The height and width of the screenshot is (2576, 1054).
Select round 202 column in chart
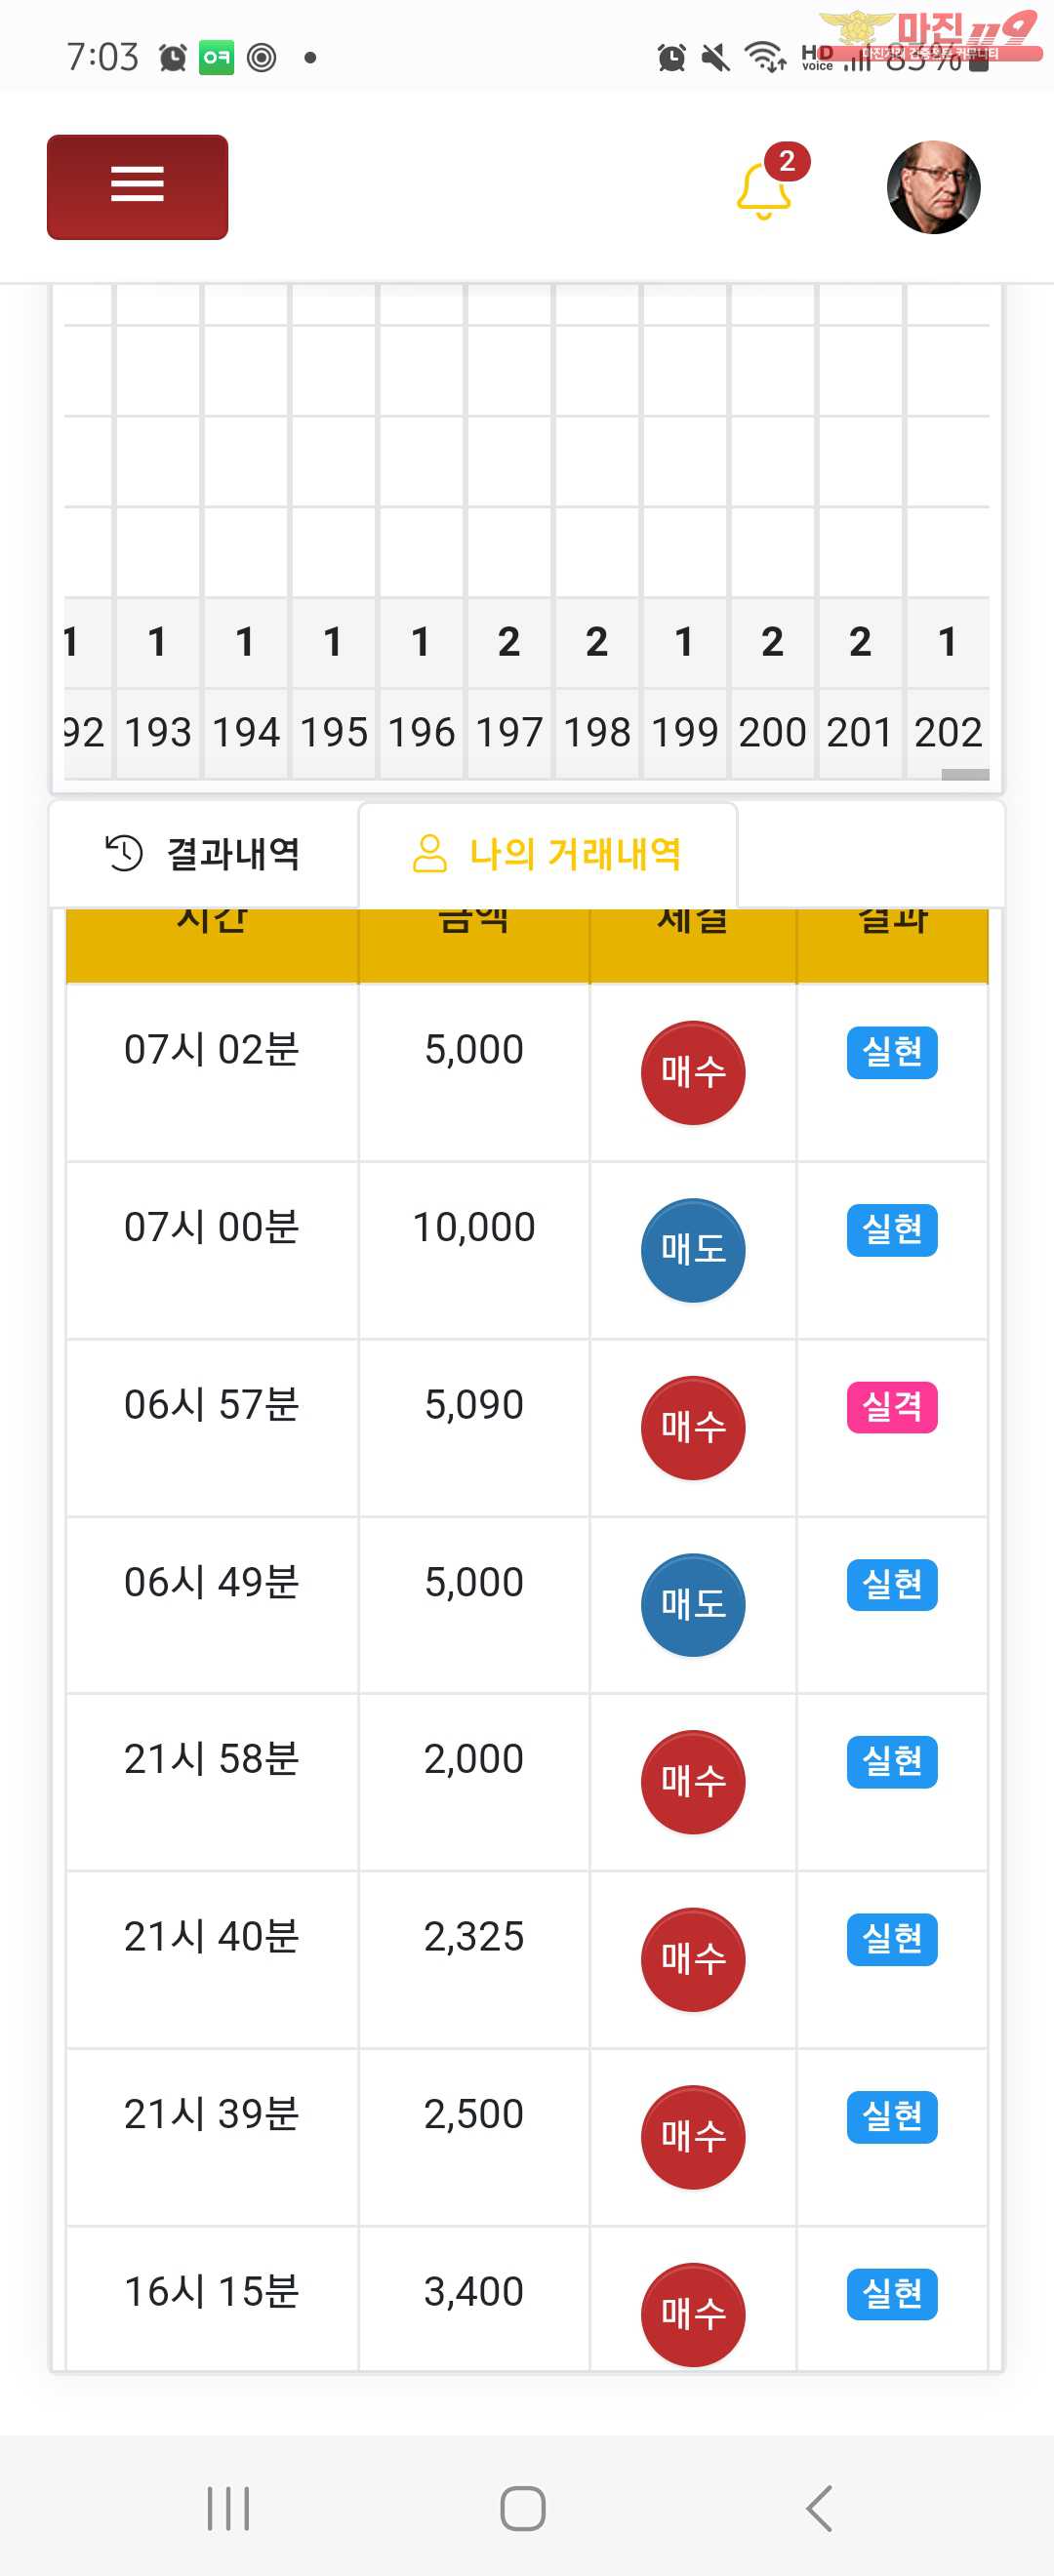point(947,732)
